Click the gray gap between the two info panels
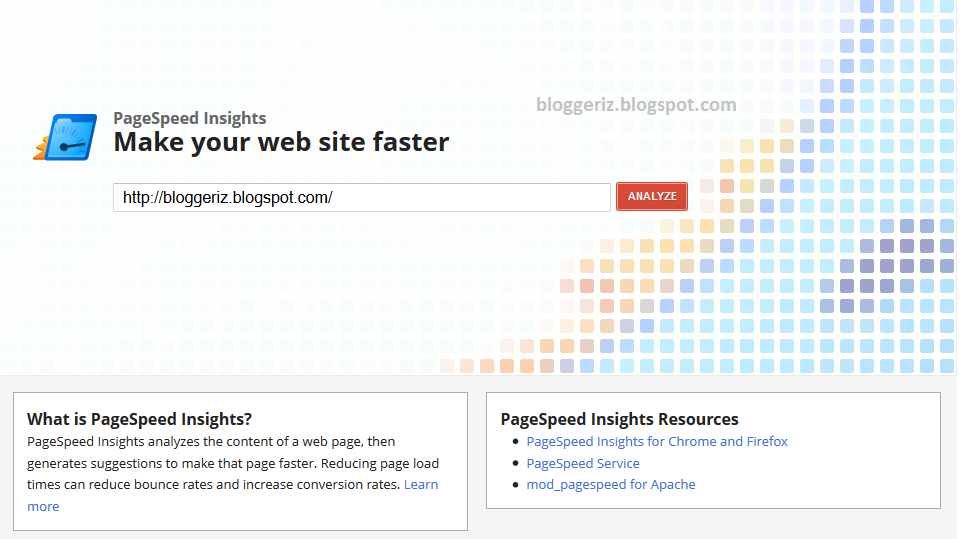967x539 pixels. 477,460
